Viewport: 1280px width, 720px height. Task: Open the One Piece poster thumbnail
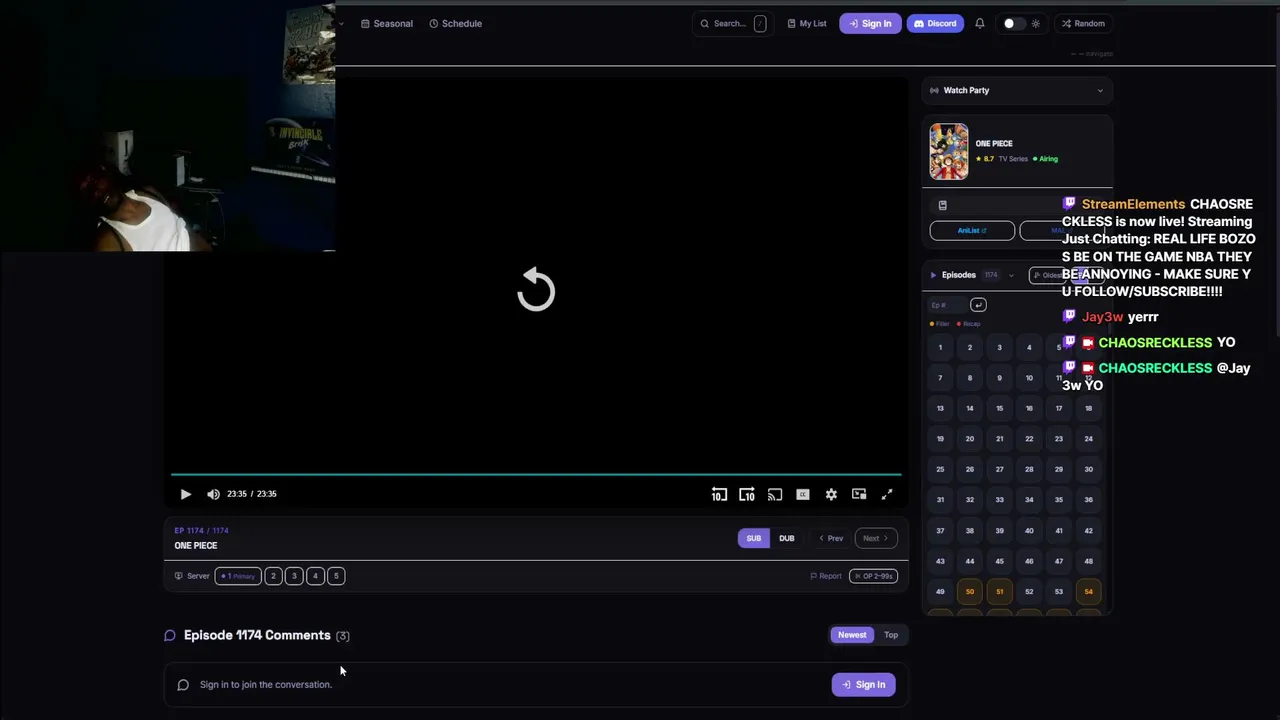(x=949, y=151)
